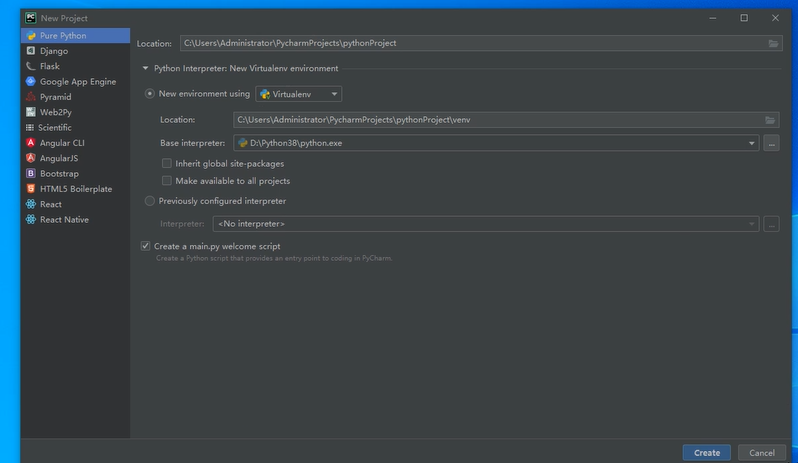798x463 pixels.
Task: Uncheck Create a main.py welcome script
Action: pyautogui.click(x=146, y=246)
